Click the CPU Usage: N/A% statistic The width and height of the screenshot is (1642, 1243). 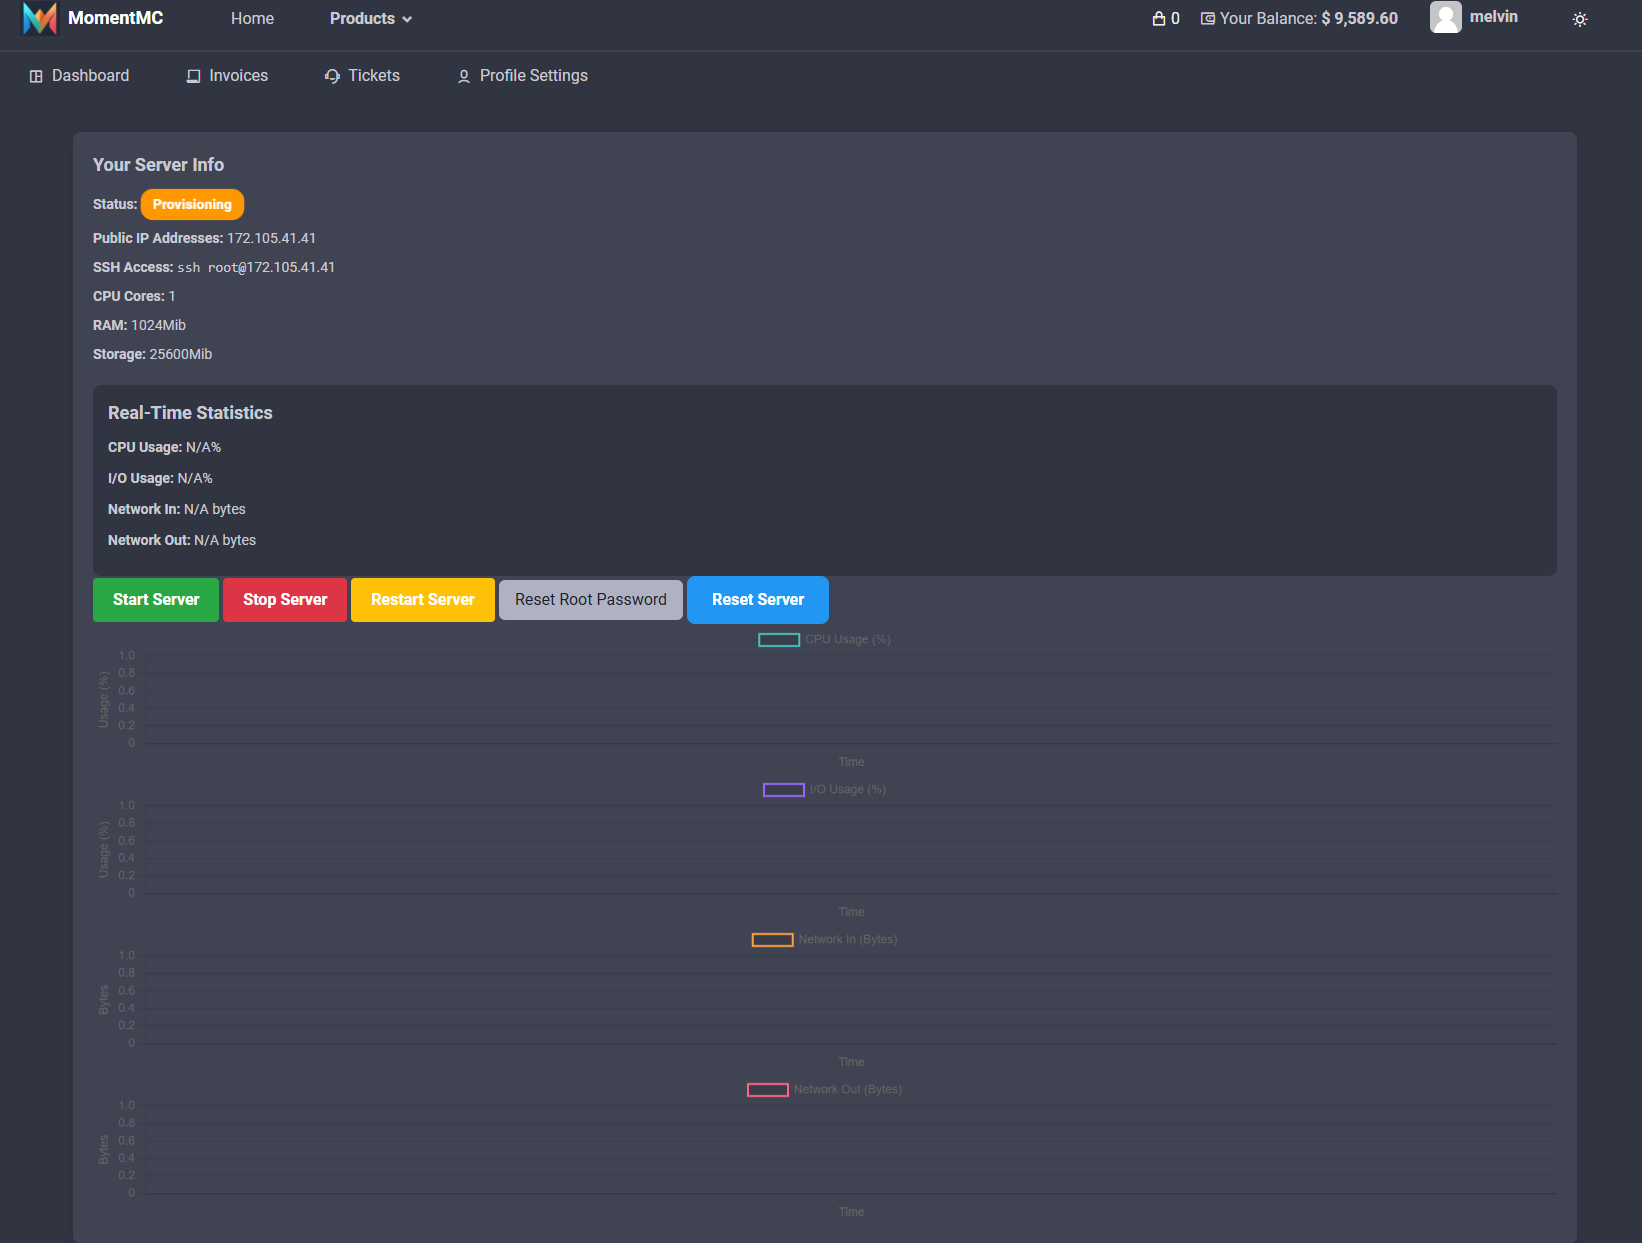tap(164, 447)
